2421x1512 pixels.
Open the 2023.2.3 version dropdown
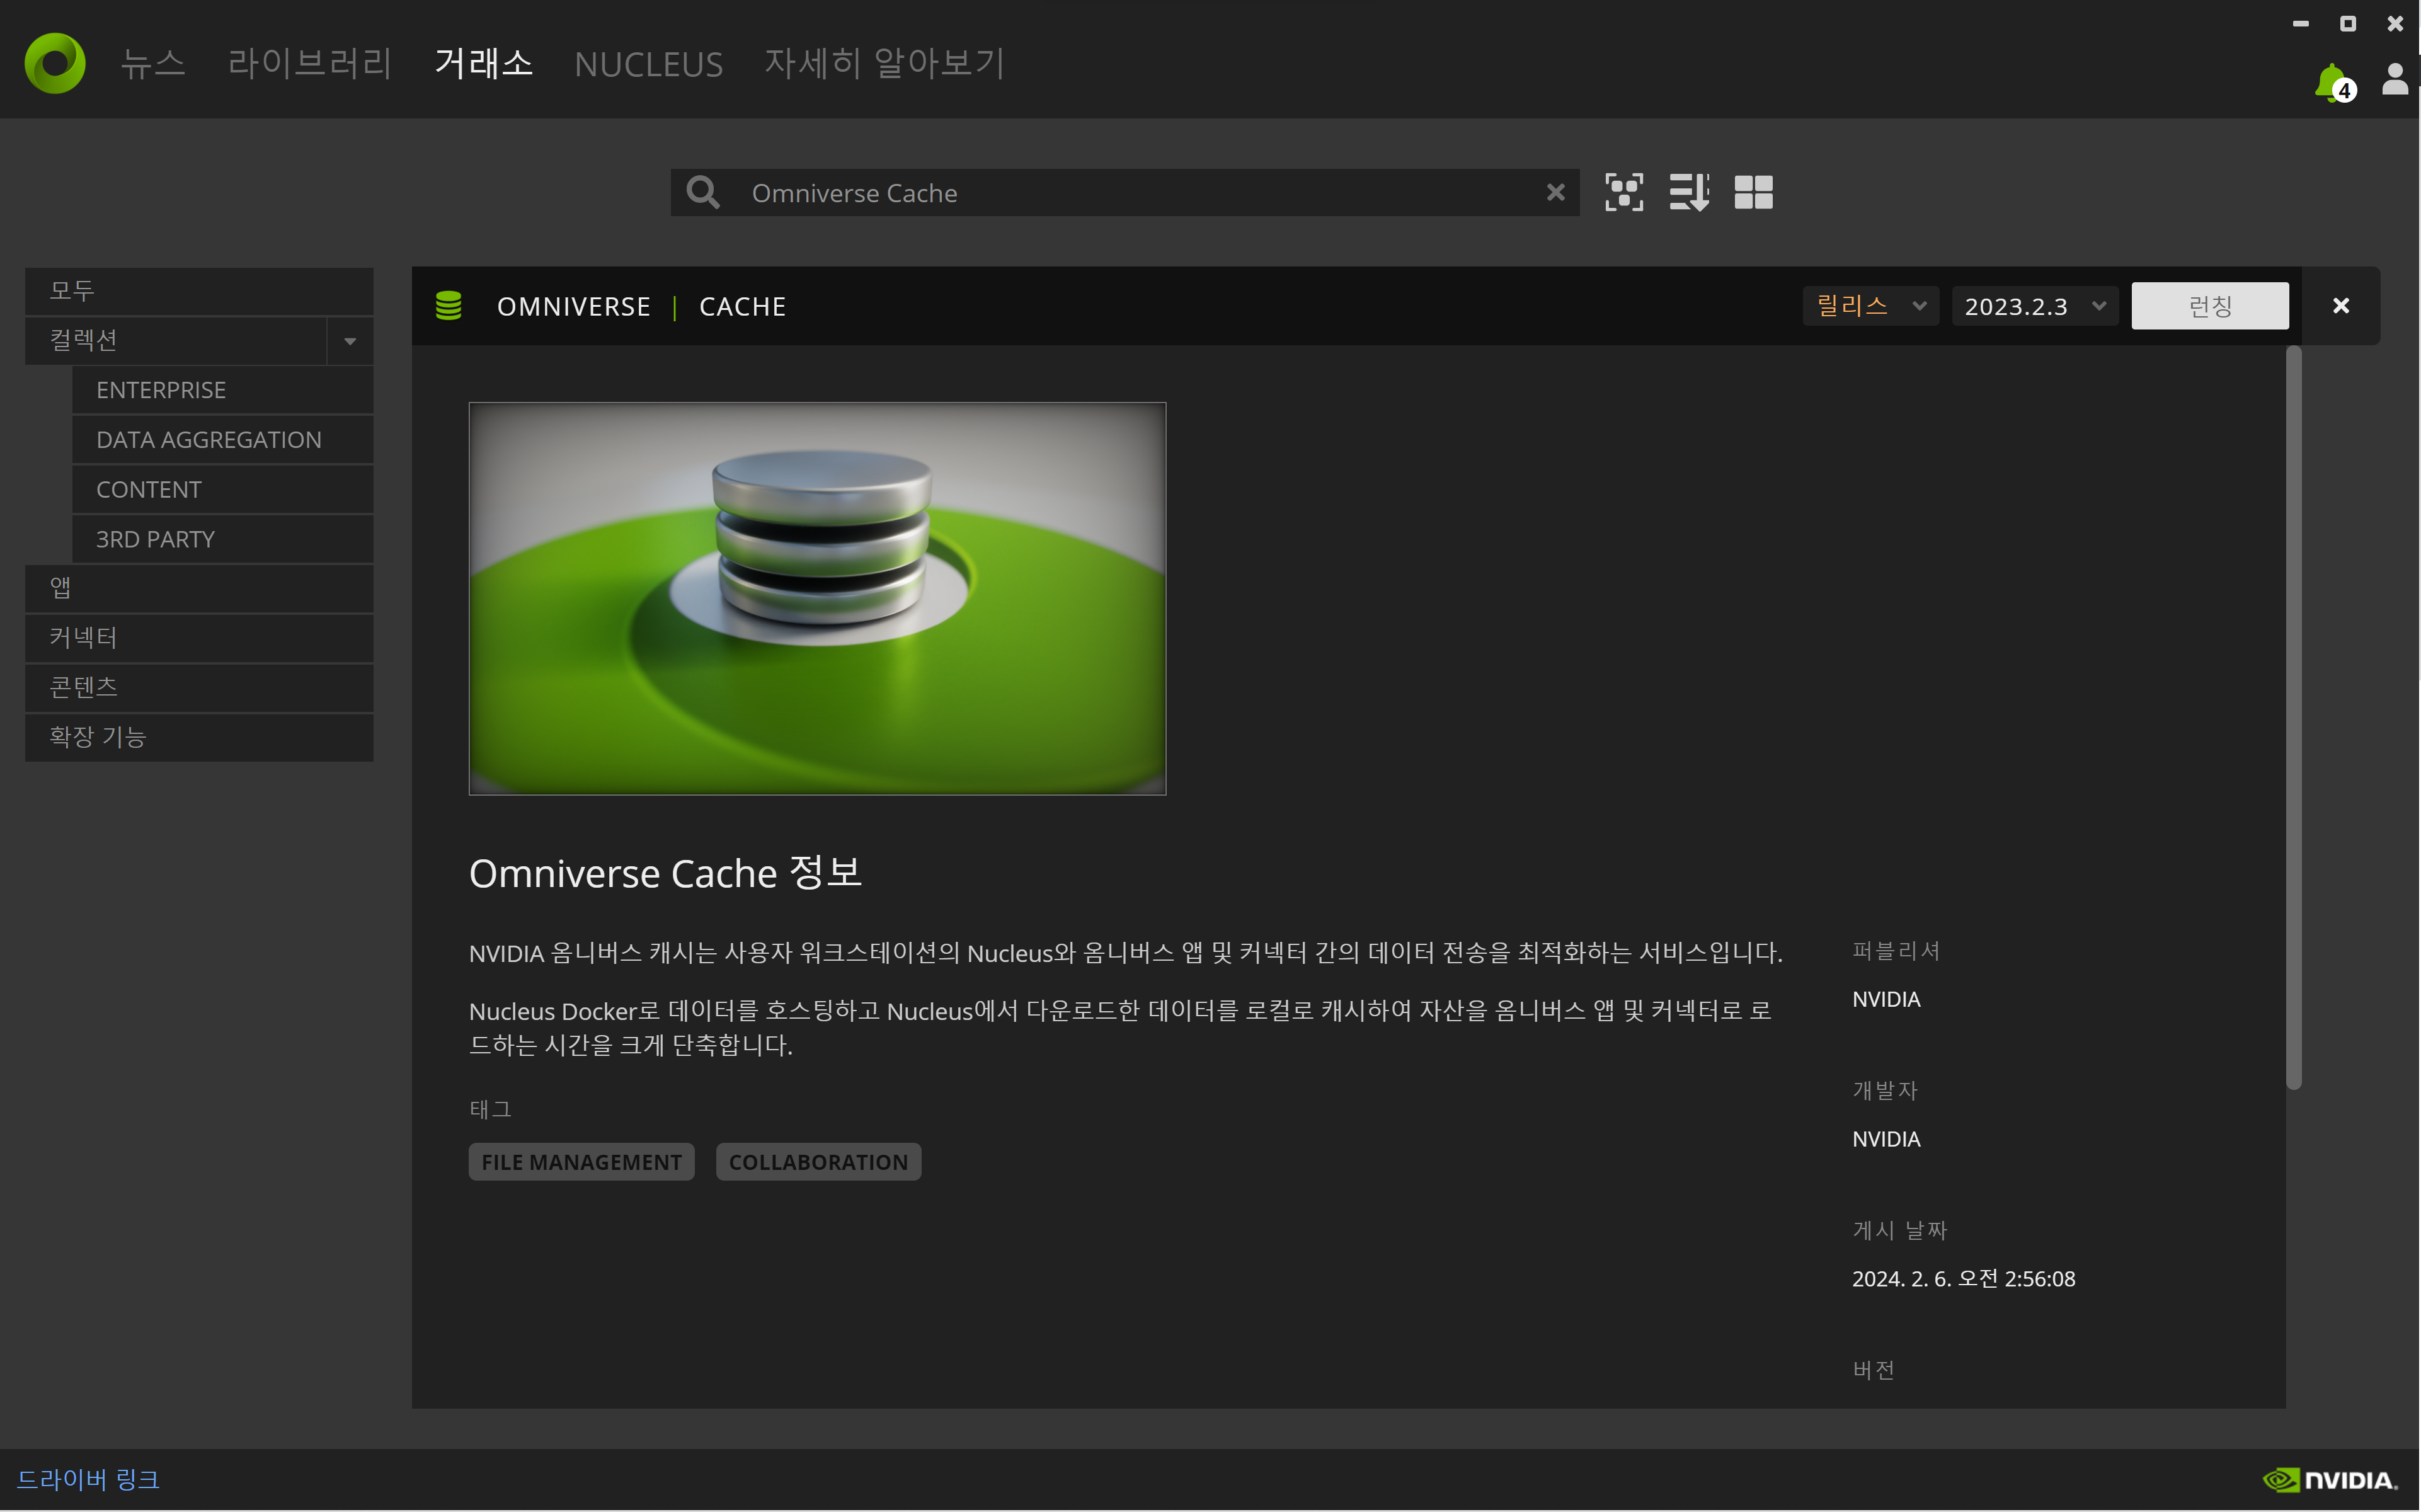(x=2034, y=306)
